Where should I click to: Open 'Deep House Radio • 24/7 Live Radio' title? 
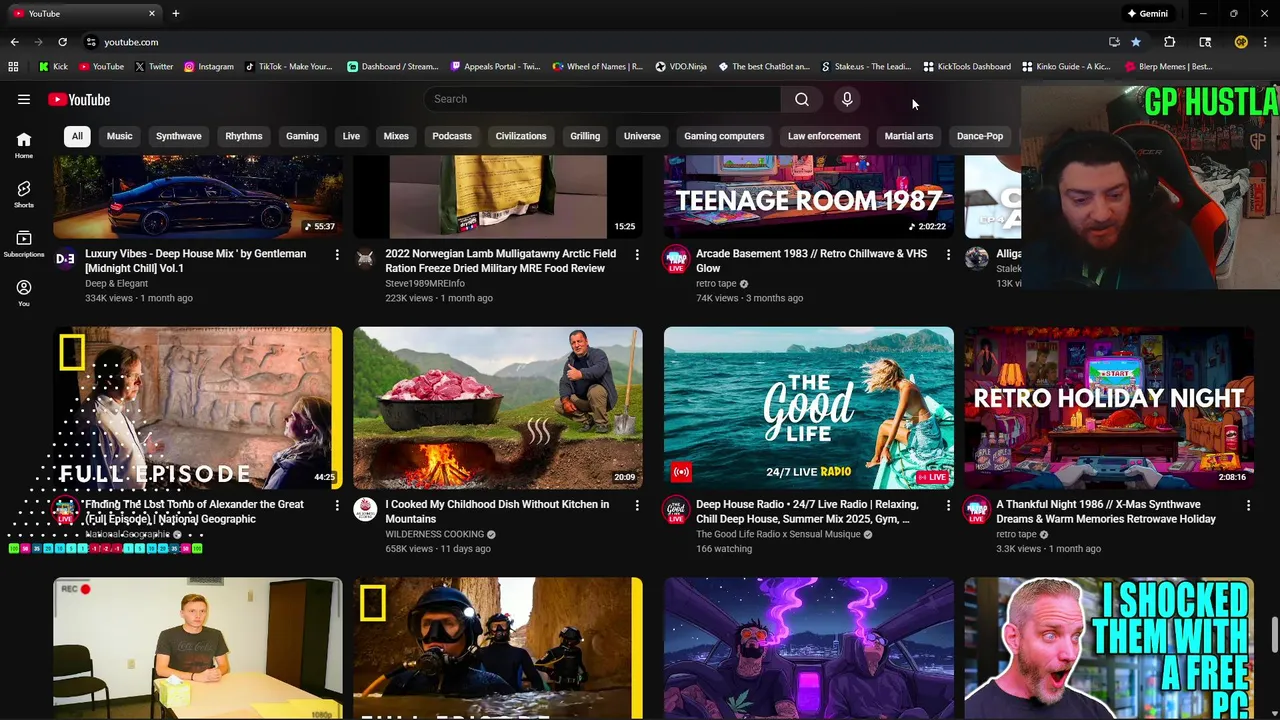coord(807,512)
